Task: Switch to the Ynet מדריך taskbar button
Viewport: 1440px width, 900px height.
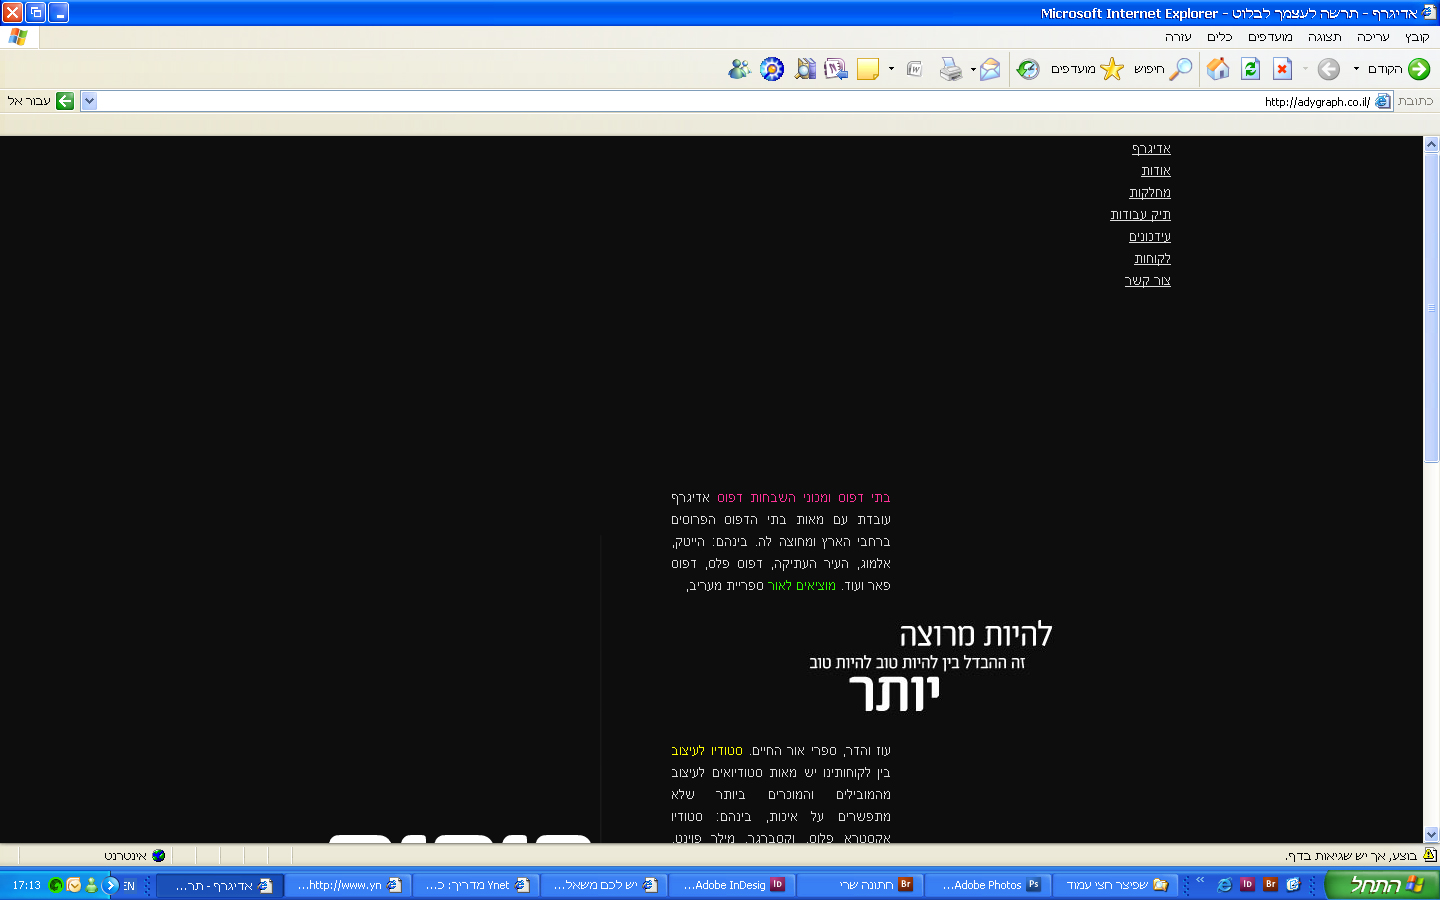Action: [476, 885]
